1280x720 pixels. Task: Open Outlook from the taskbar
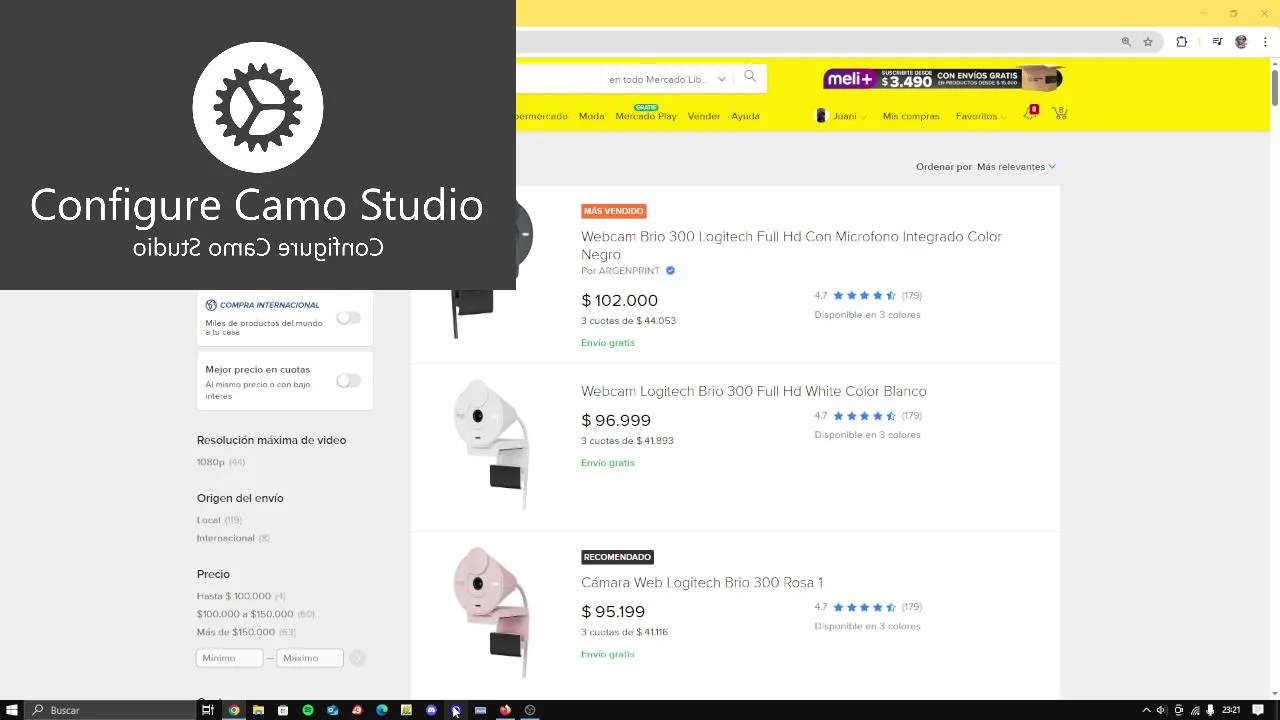[333, 710]
